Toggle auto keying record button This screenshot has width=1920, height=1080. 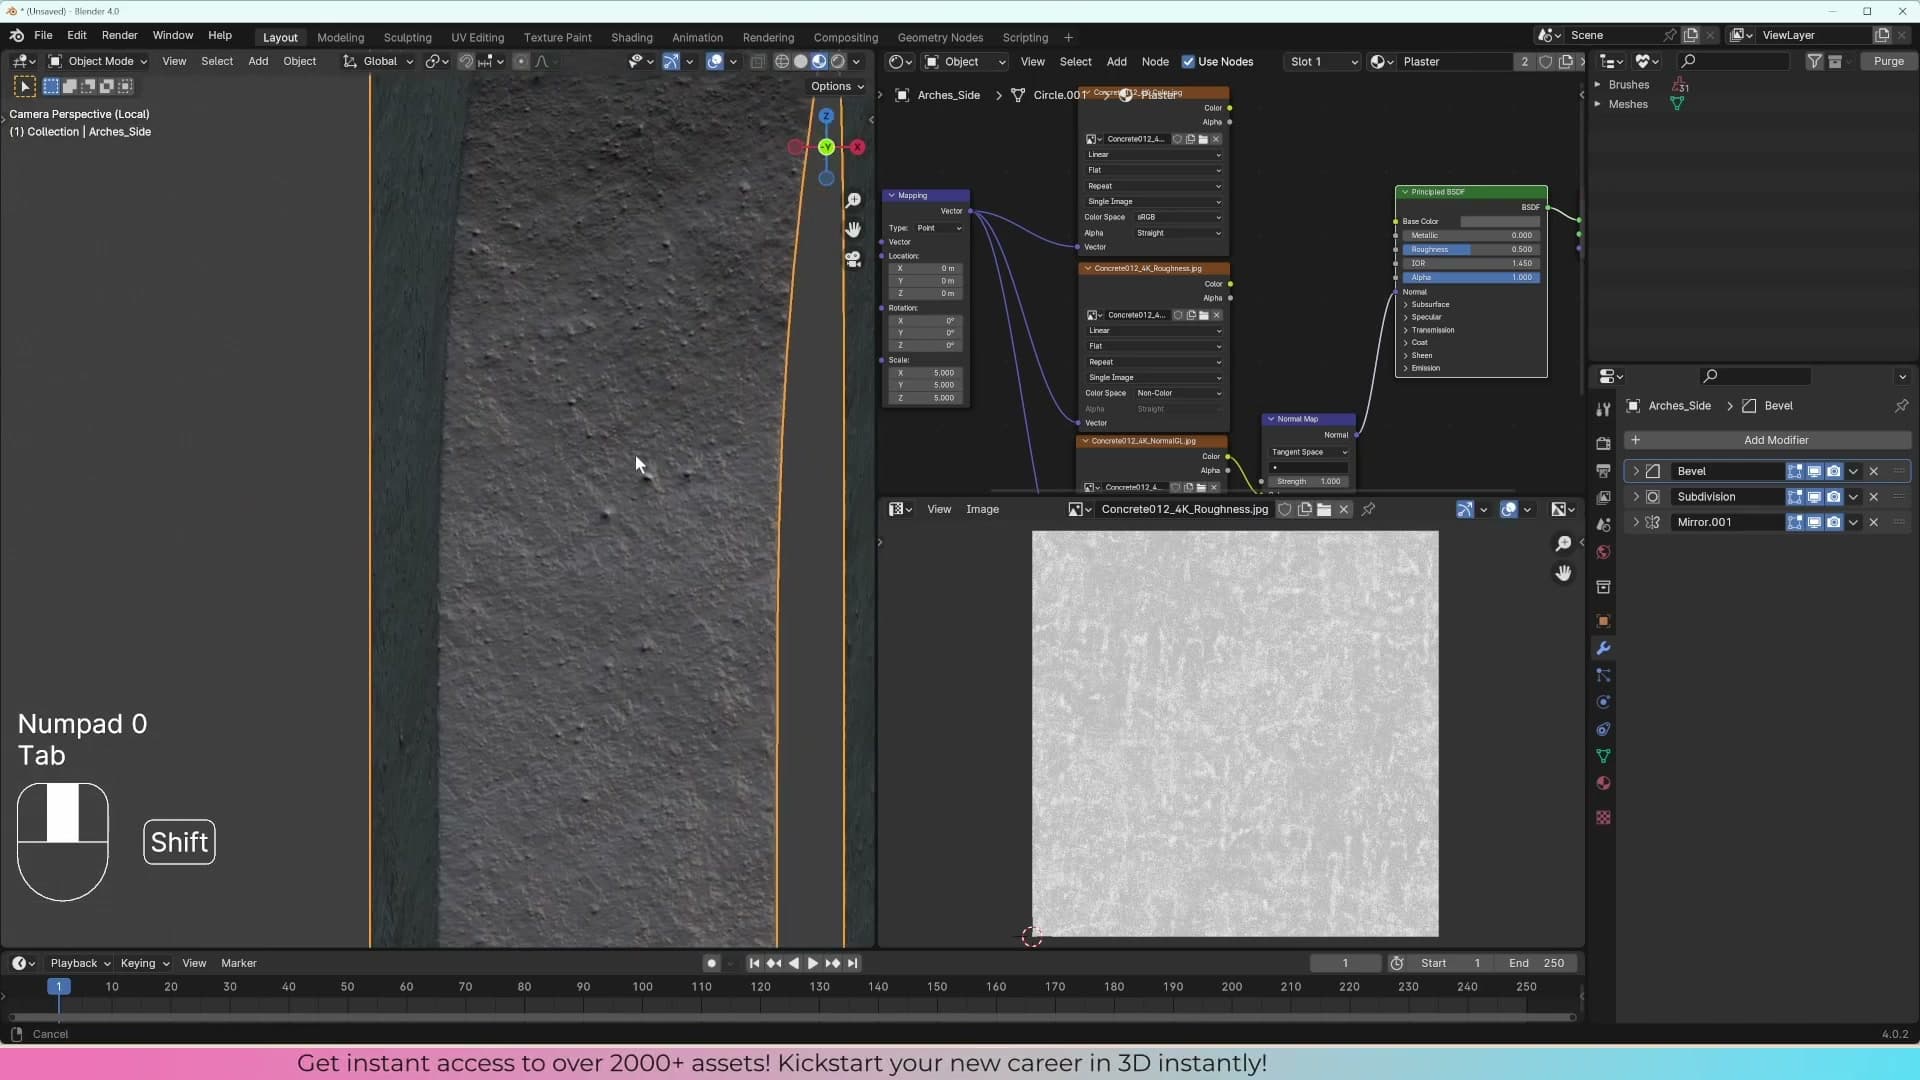[711, 963]
